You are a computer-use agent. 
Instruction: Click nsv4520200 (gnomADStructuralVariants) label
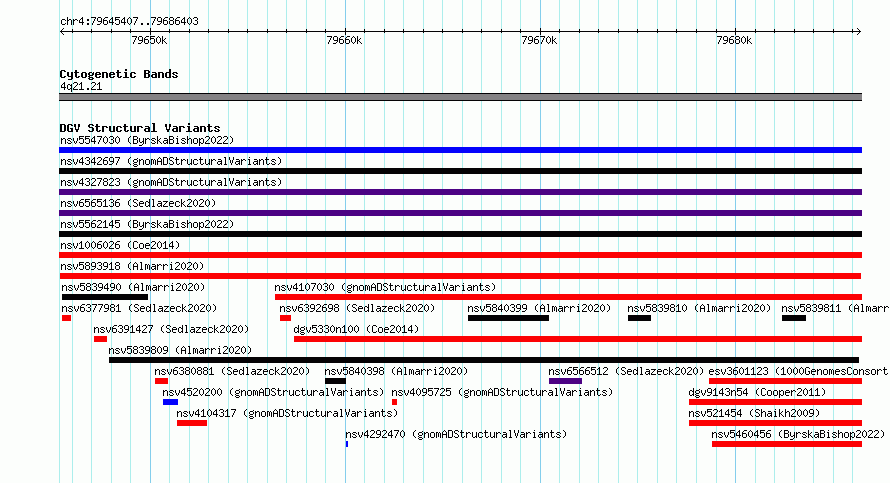[x=273, y=392]
